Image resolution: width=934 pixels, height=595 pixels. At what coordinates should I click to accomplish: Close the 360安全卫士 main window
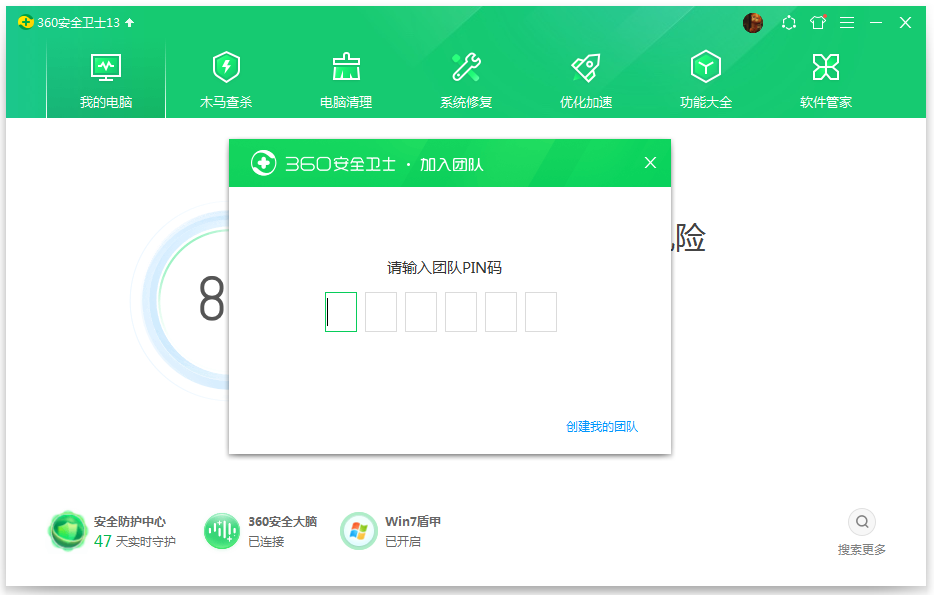tap(905, 23)
